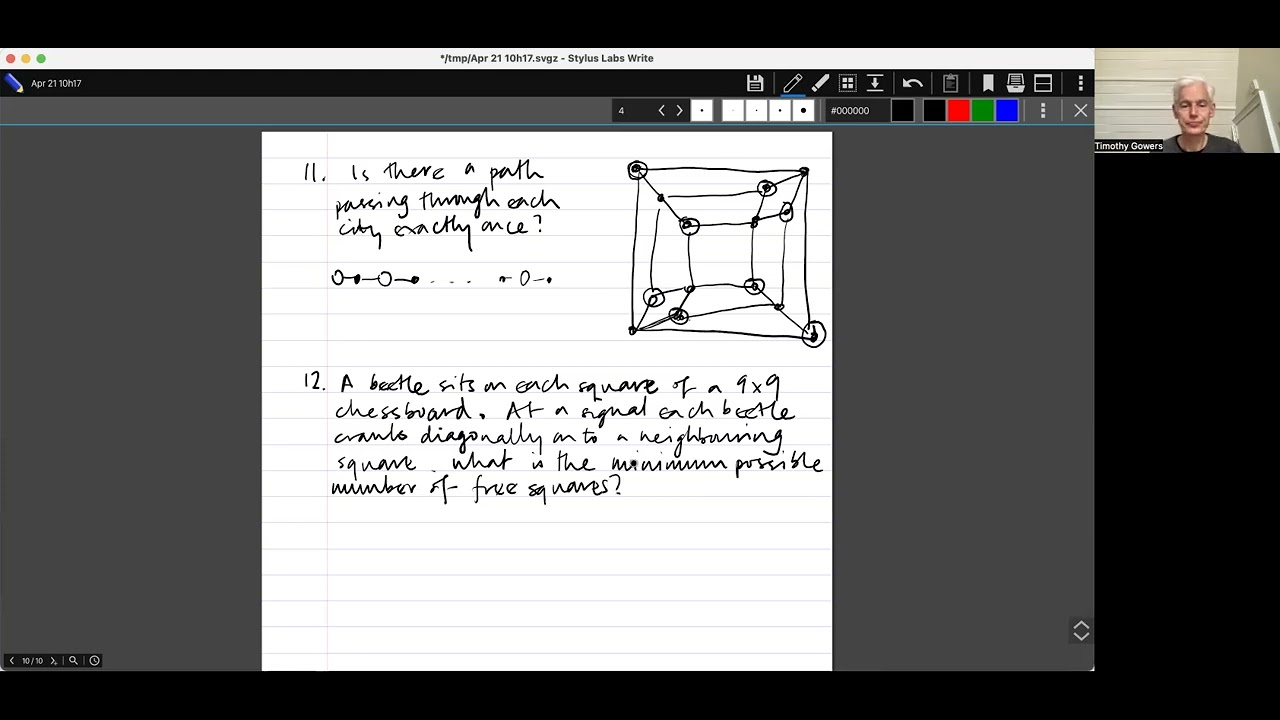Click the Paste clipboard icon
This screenshot has height=720, width=1280.
coord(950,83)
